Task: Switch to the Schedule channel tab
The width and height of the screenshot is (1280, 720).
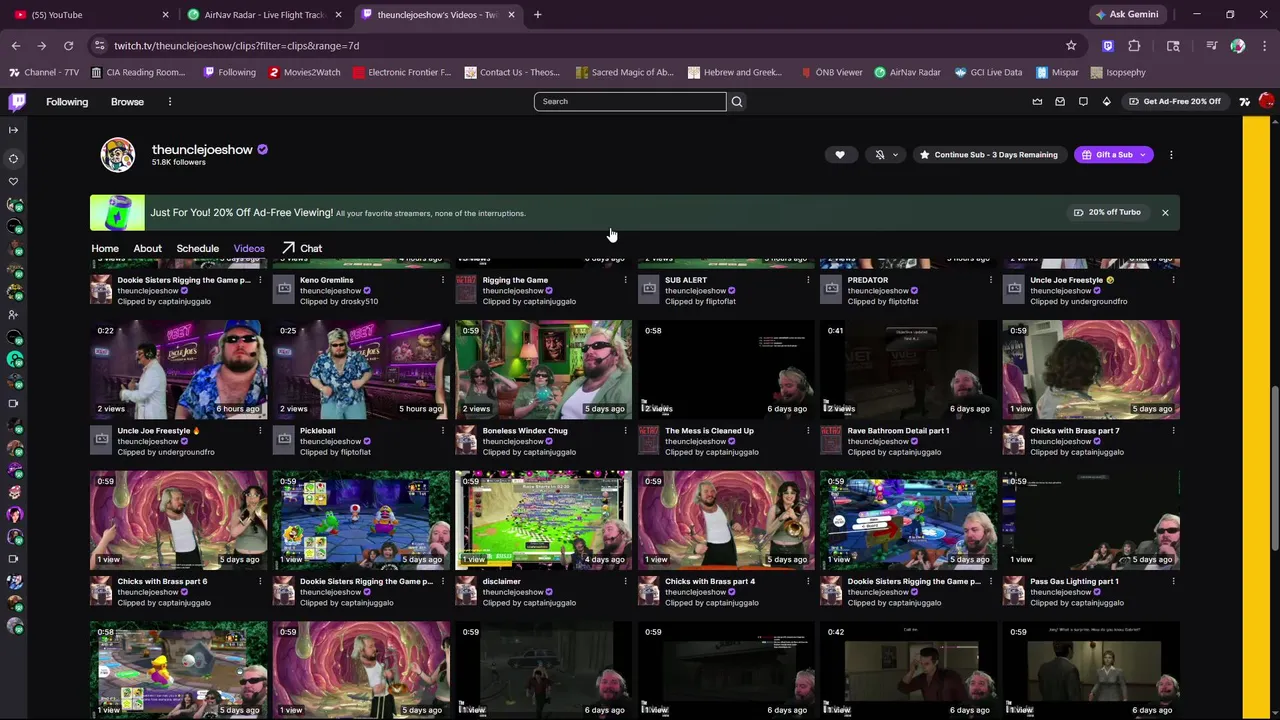Action: pos(198,248)
